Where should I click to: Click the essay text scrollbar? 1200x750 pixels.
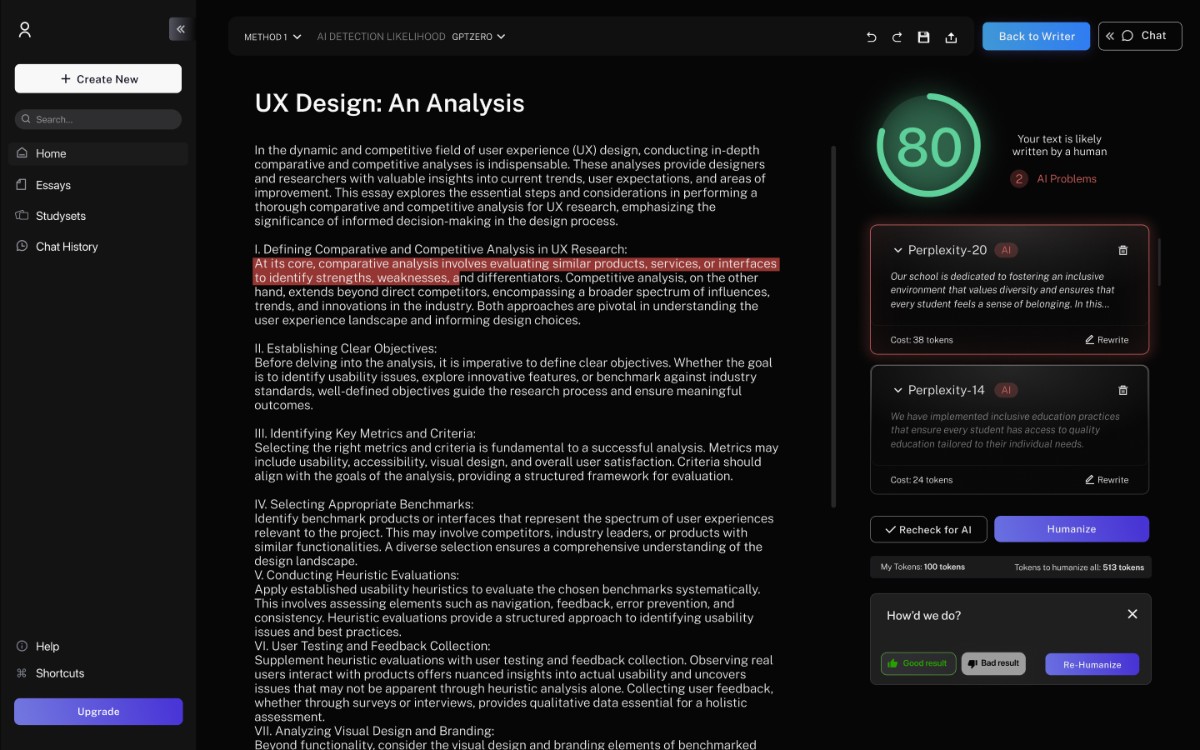tap(833, 326)
